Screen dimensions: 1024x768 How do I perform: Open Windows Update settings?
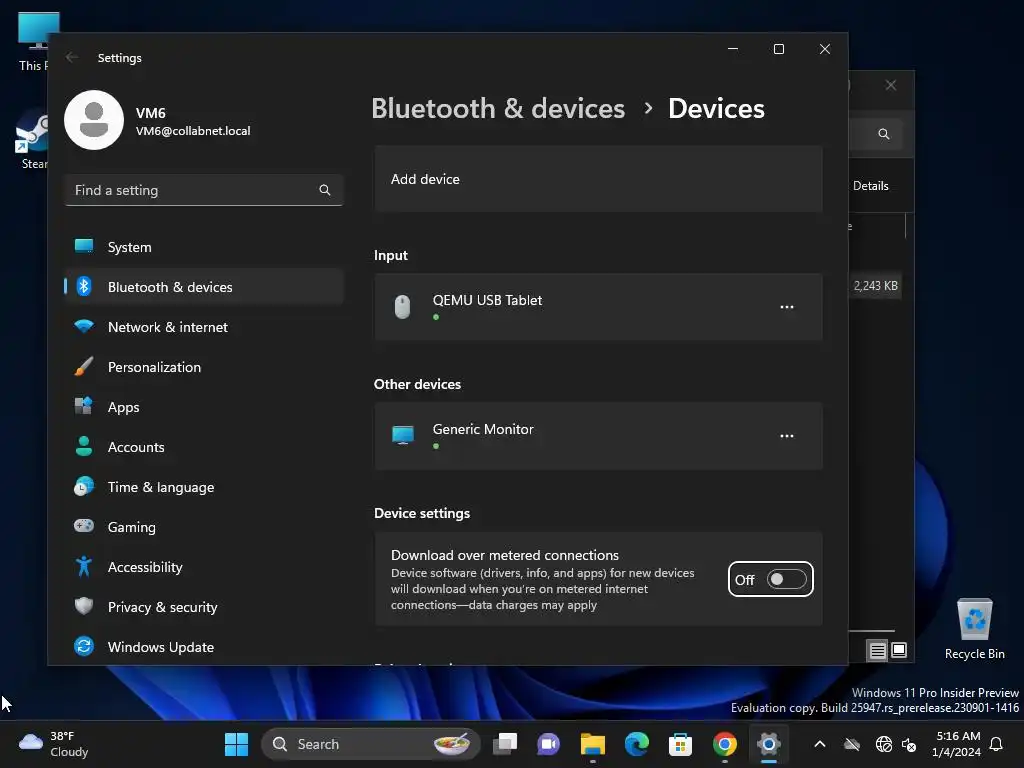tap(204, 647)
